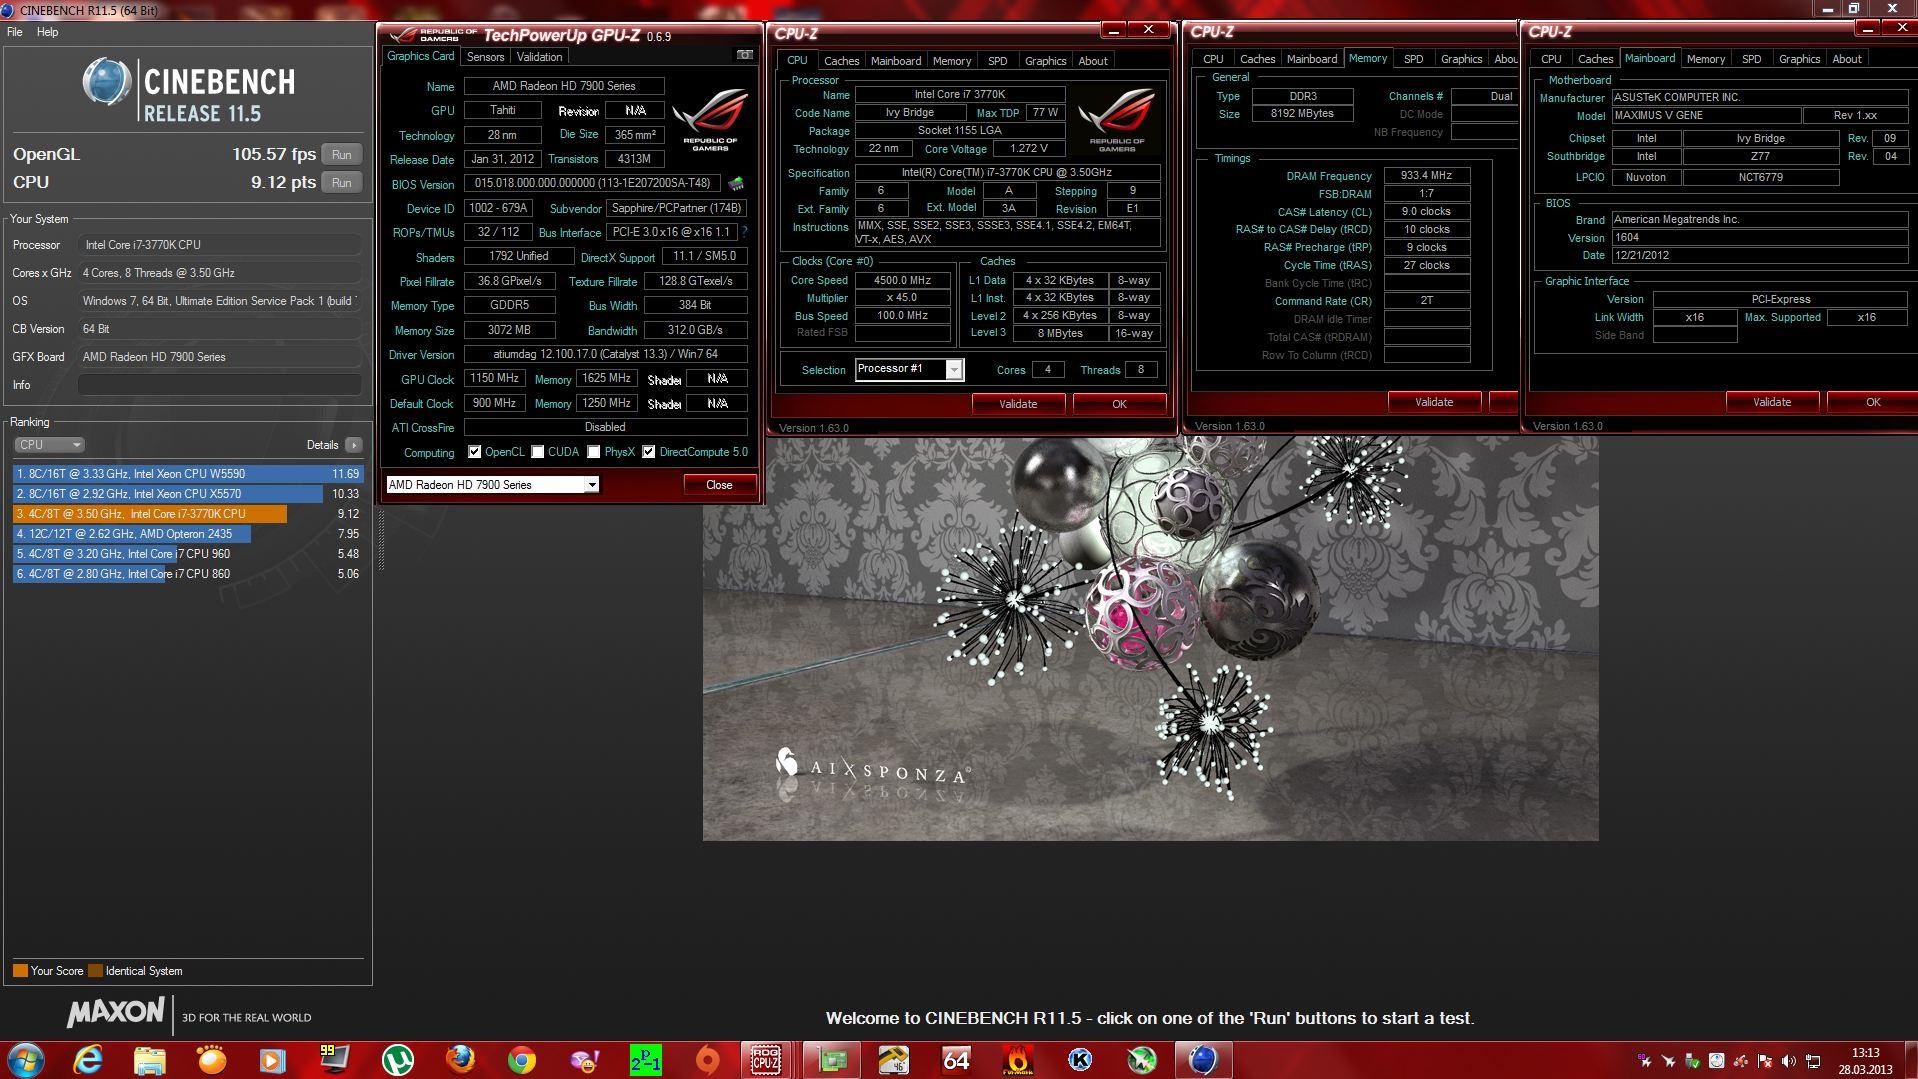Click the Show Desktop strip beside the clock
Image resolution: width=1918 pixels, height=1079 pixels.
(1911, 1060)
